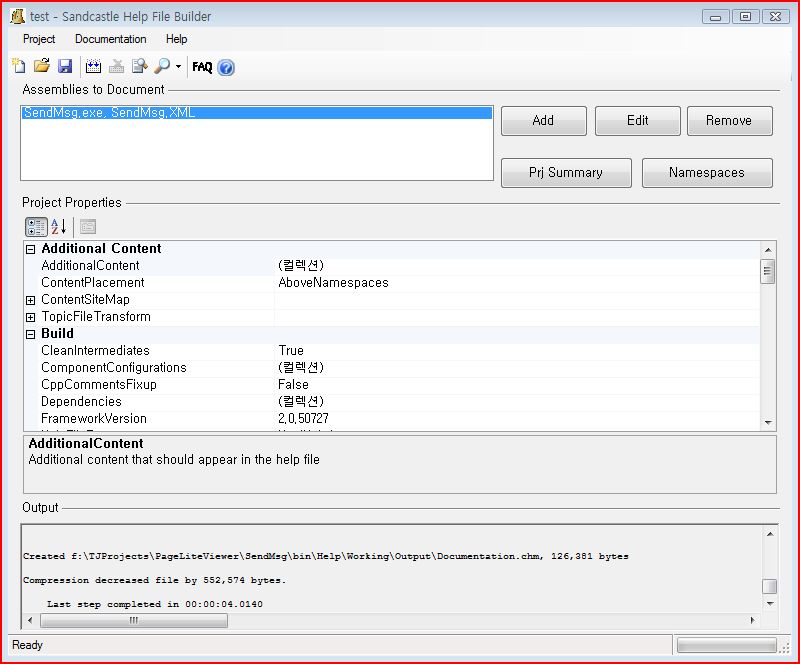This screenshot has width=800, height=664.
Task: Click the build progress bar in status bar
Action: (727, 646)
